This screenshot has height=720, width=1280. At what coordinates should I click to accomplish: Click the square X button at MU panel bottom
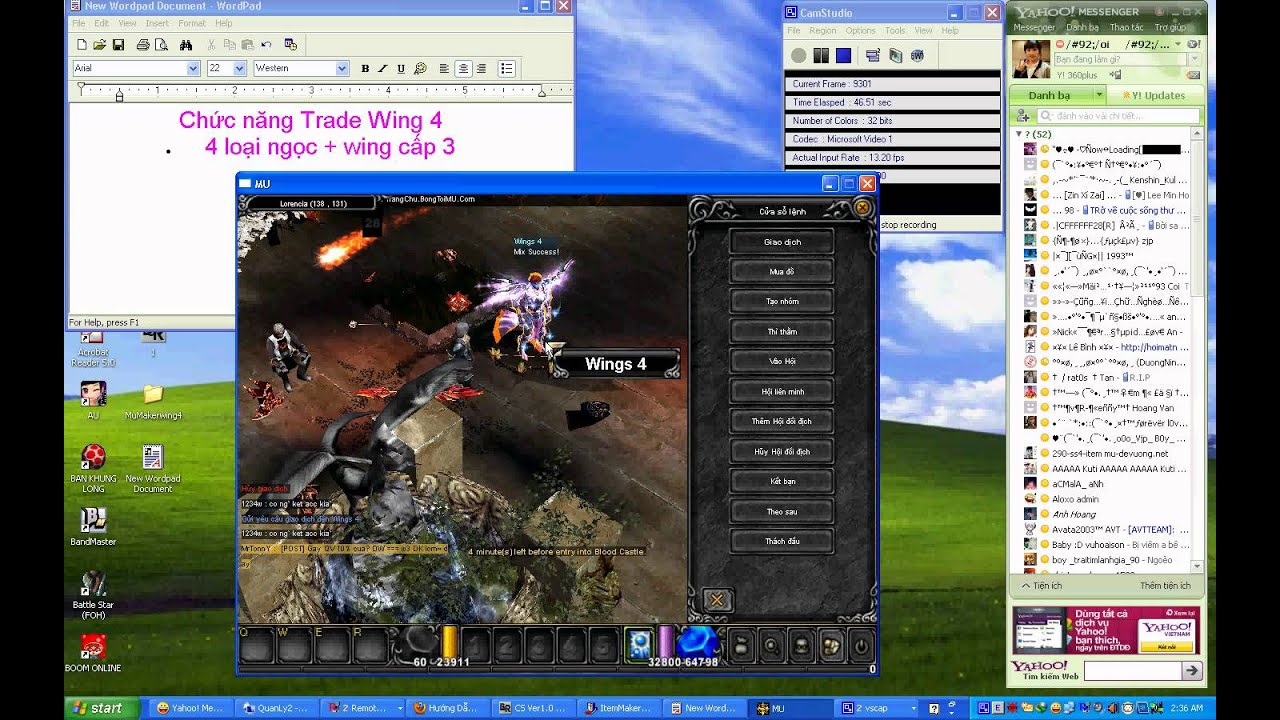716,600
